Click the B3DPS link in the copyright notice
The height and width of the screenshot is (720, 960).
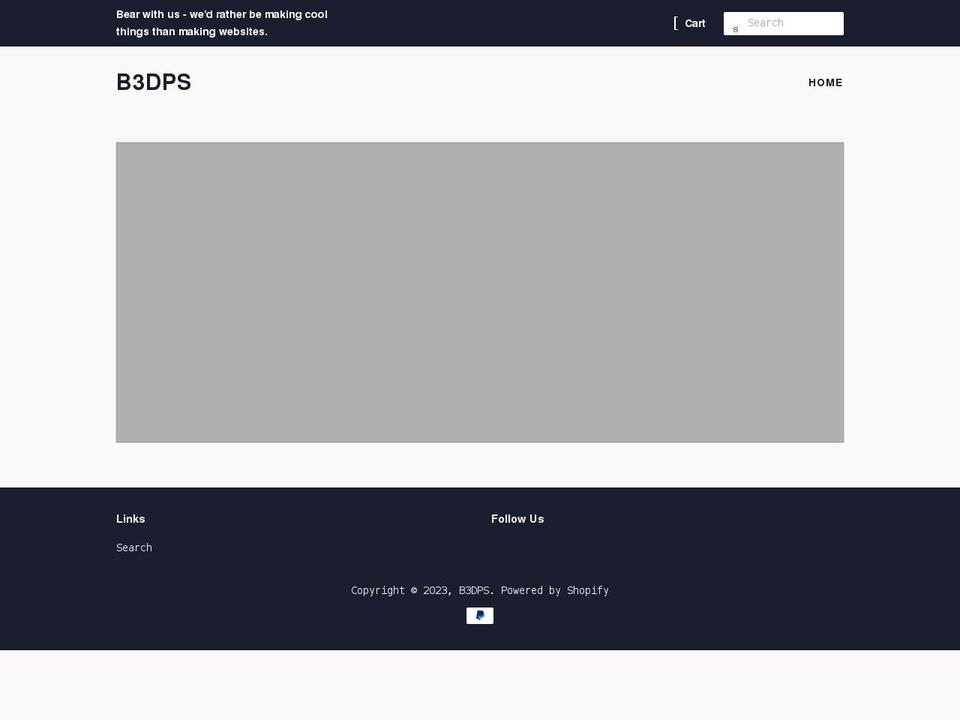coord(474,590)
